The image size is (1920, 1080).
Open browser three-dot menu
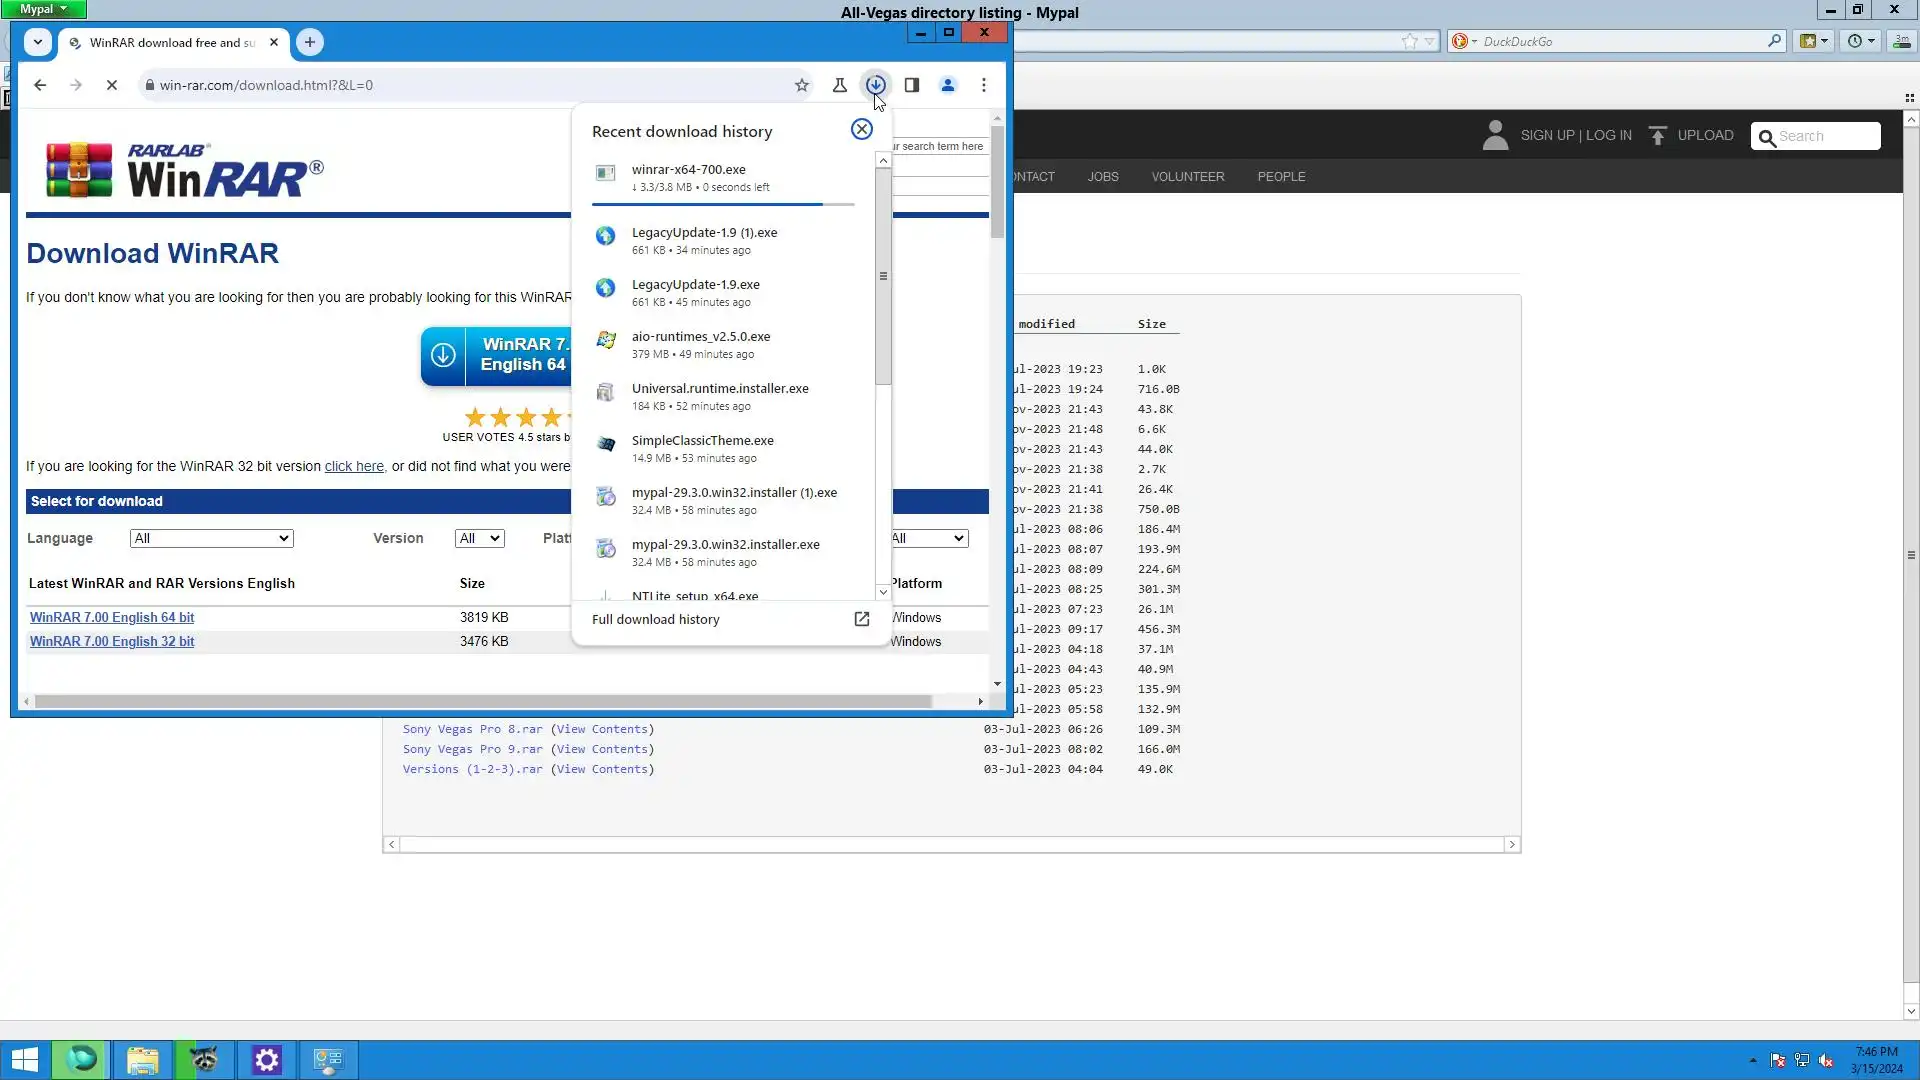tap(983, 85)
